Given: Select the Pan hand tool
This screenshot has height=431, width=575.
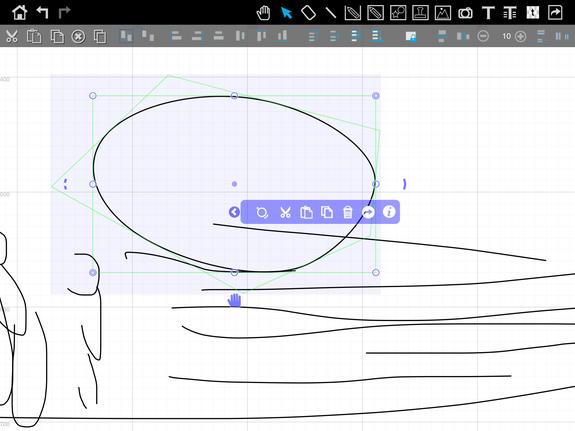Looking at the screenshot, I should coord(263,13).
